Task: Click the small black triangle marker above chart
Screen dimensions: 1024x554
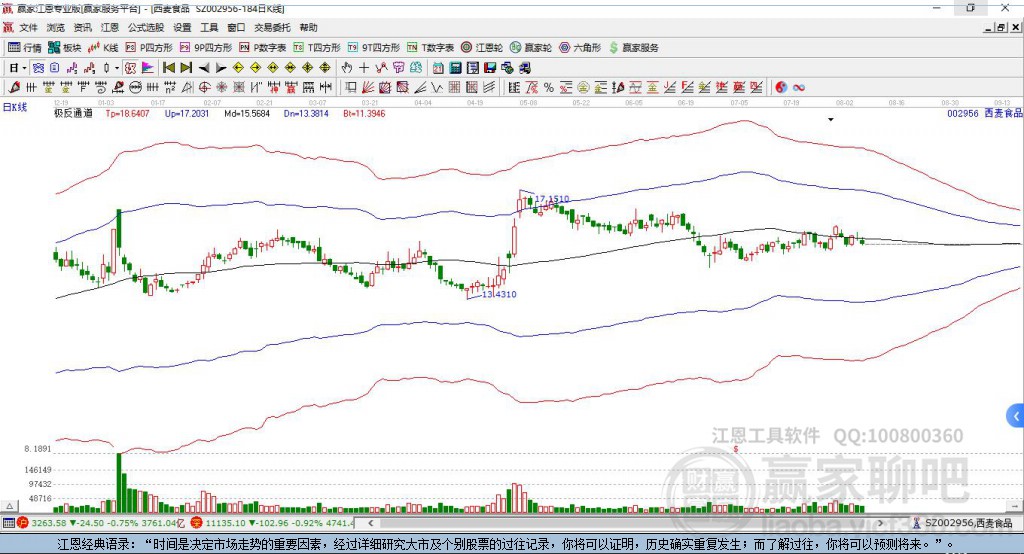Action: point(831,120)
